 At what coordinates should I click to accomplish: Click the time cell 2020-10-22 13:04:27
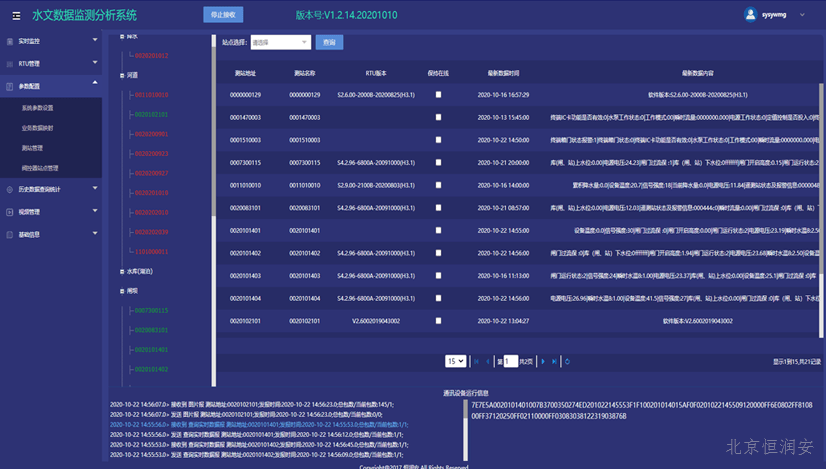[504, 321]
